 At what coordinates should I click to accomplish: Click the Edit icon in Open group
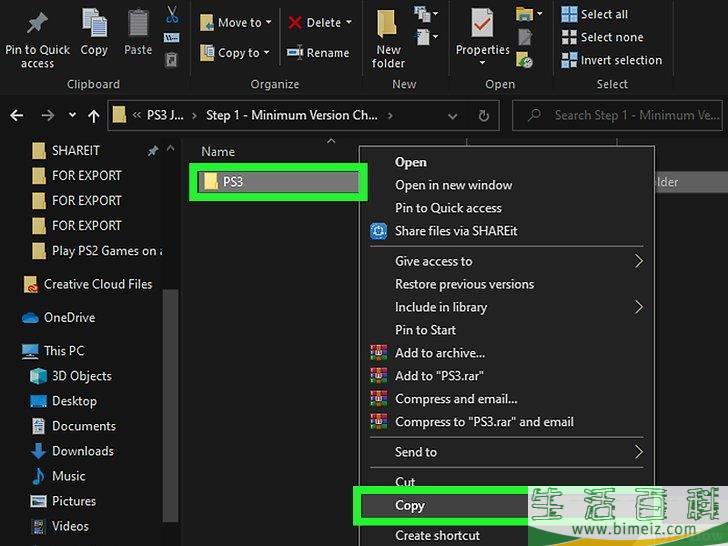pos(525,37)
